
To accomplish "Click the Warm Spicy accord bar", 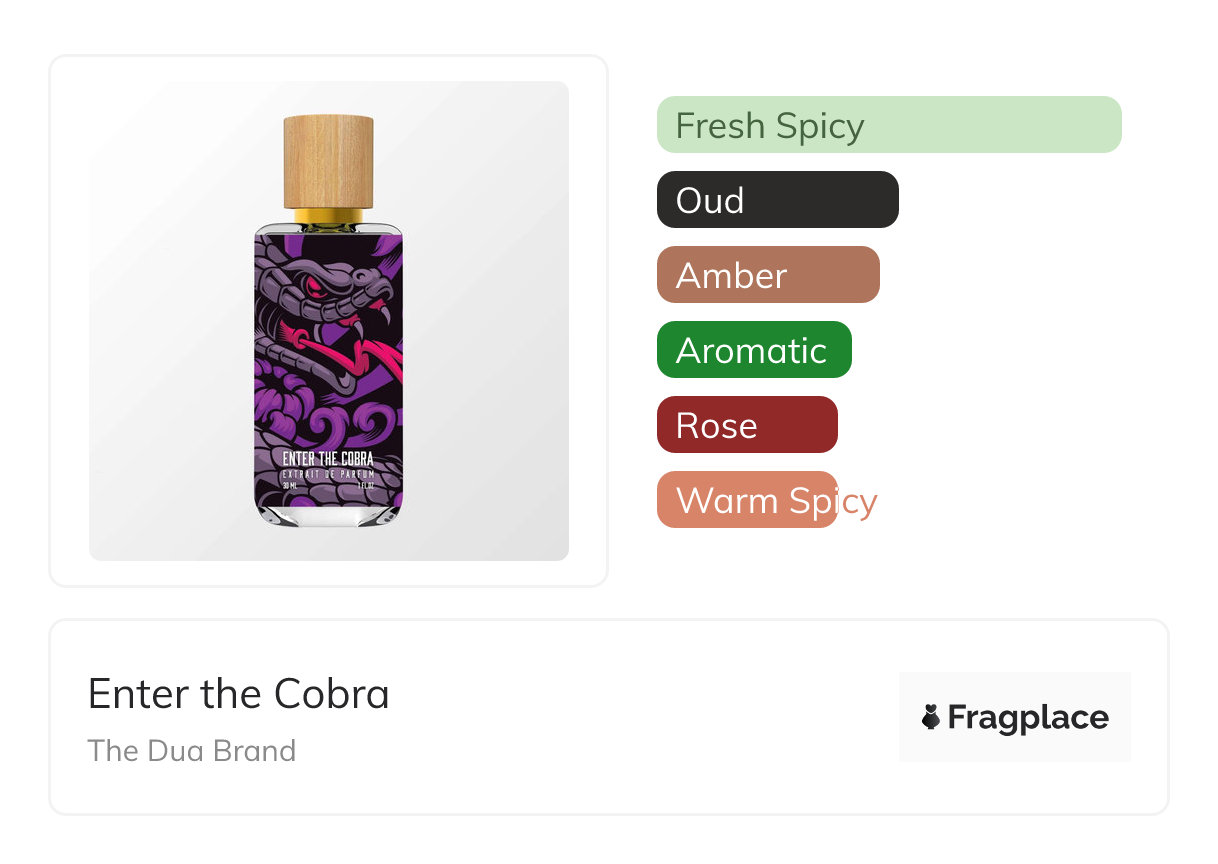I will 746,500.
